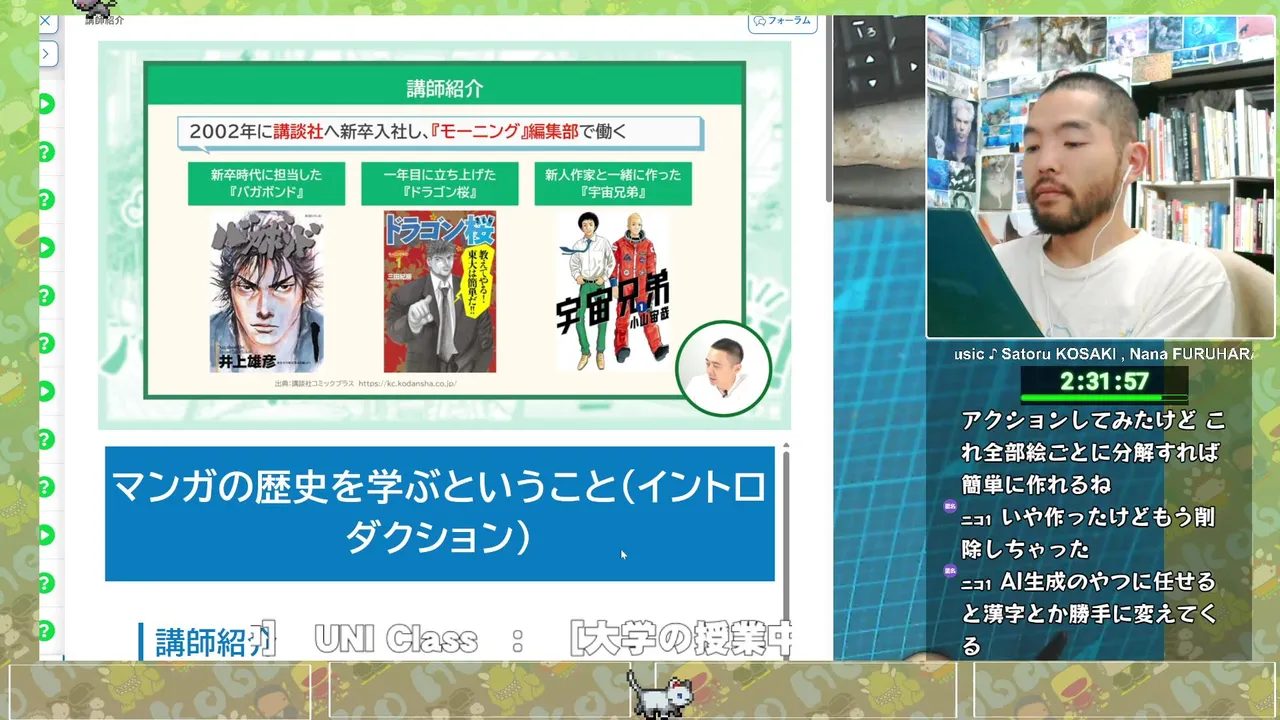Select the fourth play icon in the lesson list

[46, 536]
